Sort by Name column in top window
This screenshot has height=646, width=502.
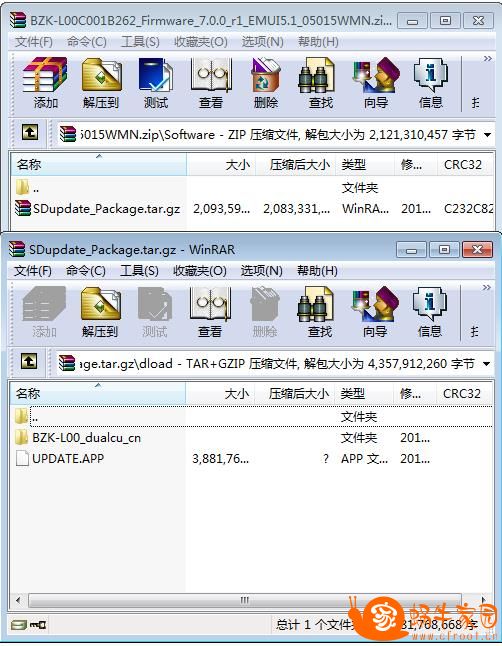[x=99, y=164]
